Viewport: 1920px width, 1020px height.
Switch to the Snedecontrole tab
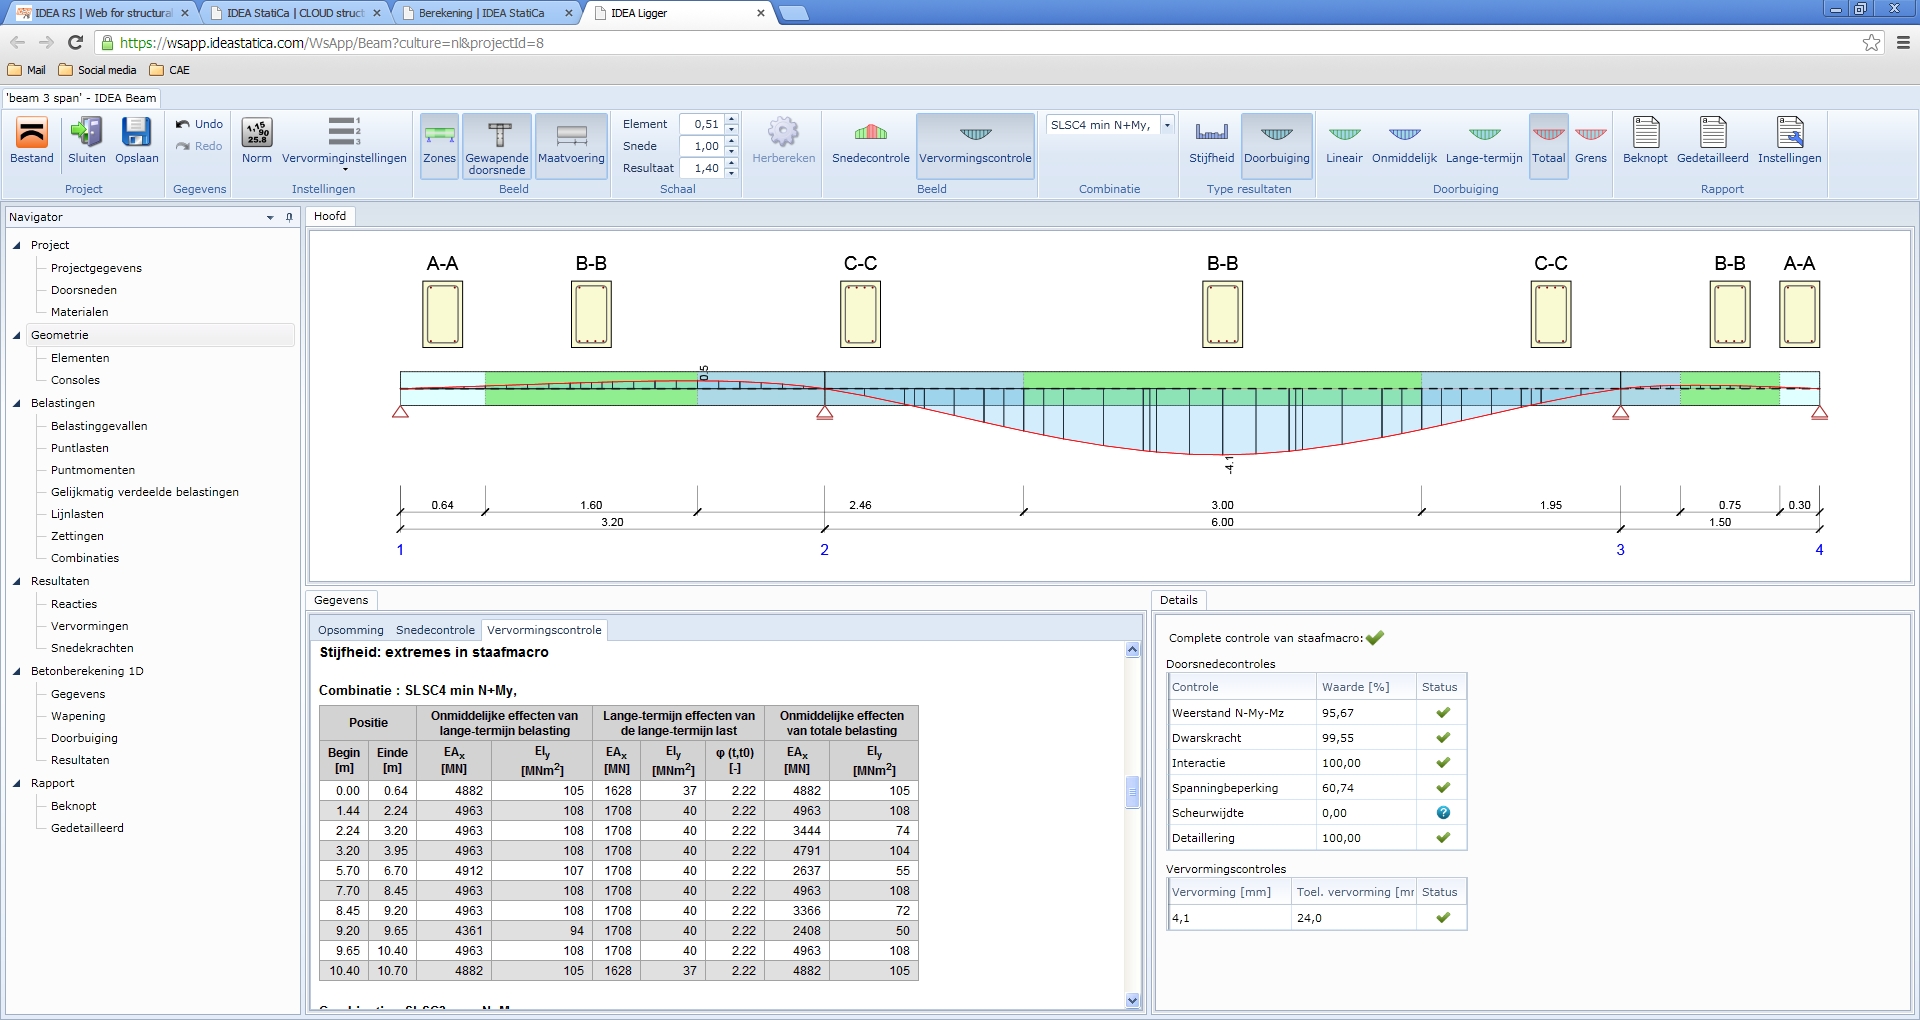point(435,630)
